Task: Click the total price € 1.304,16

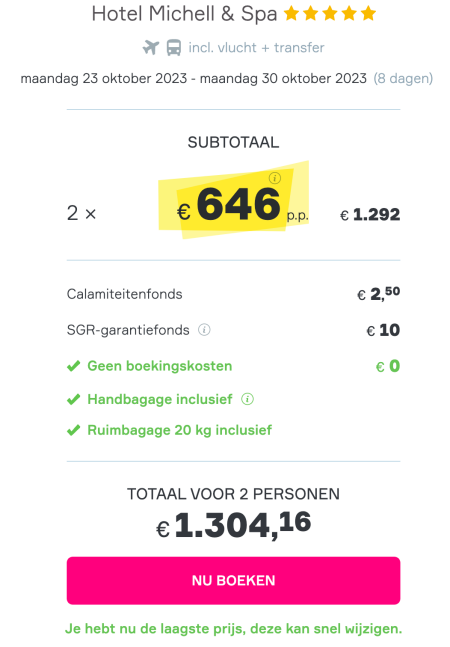Action: point(233,525)
